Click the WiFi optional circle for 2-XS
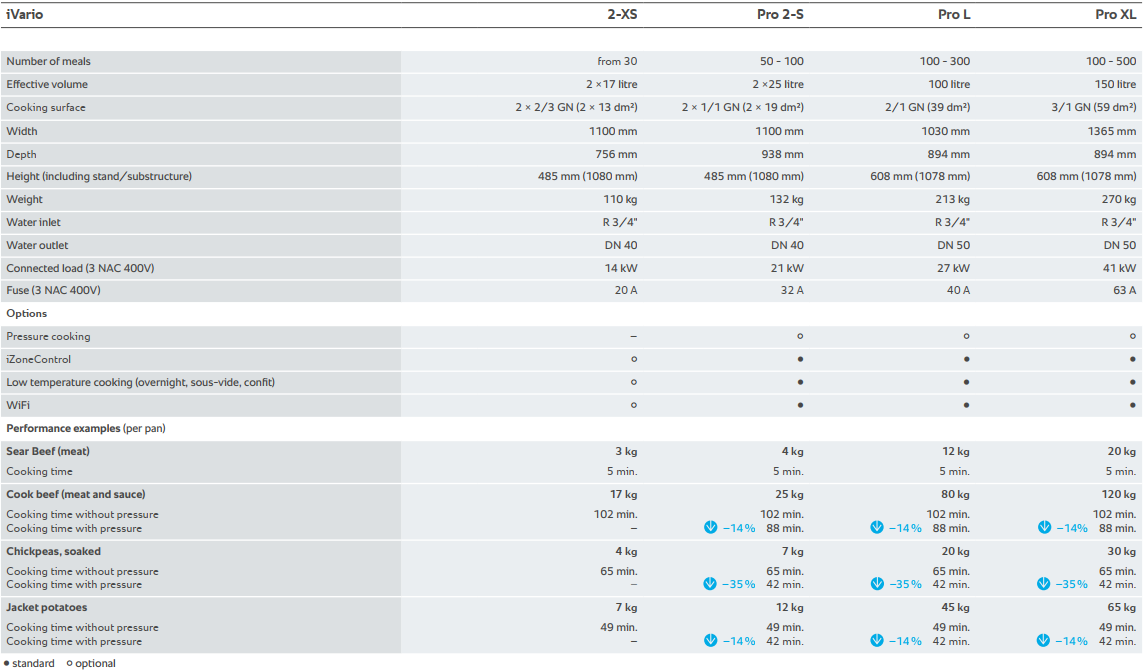The image size is (1147, 672). point(634,405)
